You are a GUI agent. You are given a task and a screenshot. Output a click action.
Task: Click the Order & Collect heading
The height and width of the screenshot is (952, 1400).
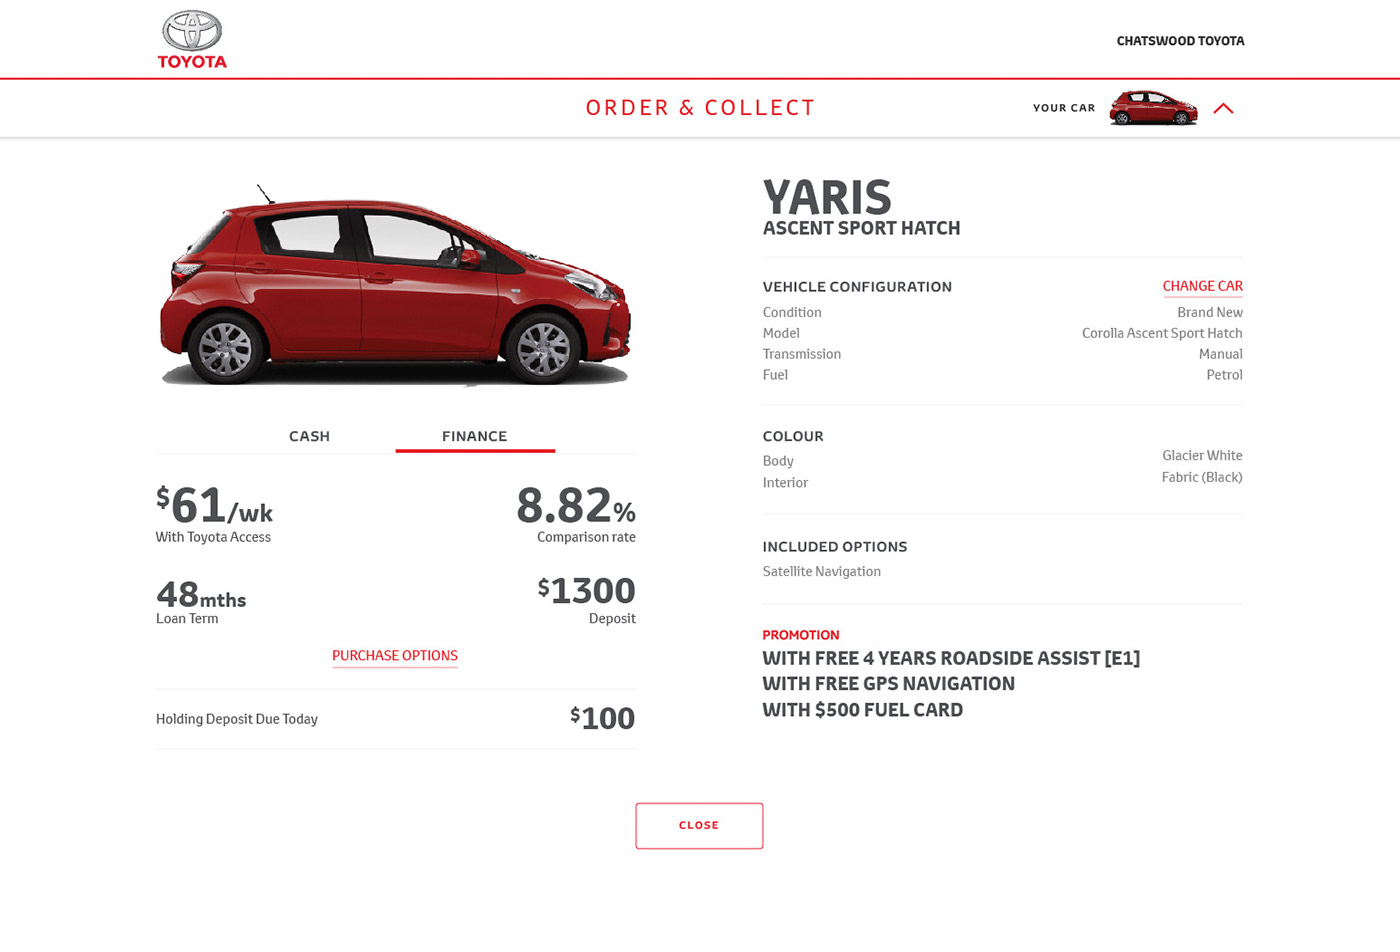pos(700,108)
